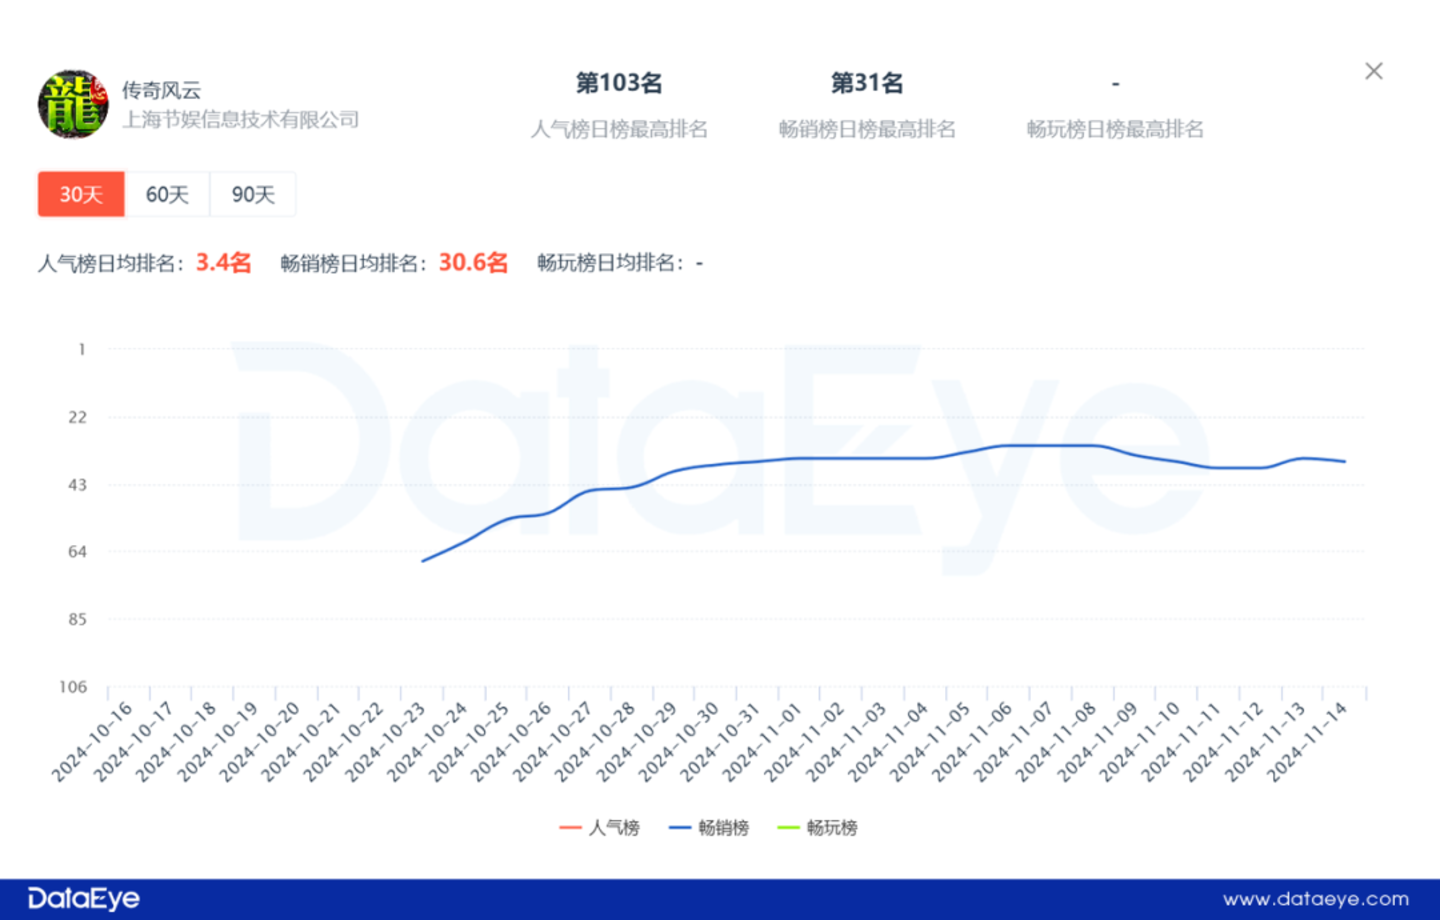Click the DataEye logo in footer
The height and width of the screenshot is (920, 1440).
coord(84,898)
